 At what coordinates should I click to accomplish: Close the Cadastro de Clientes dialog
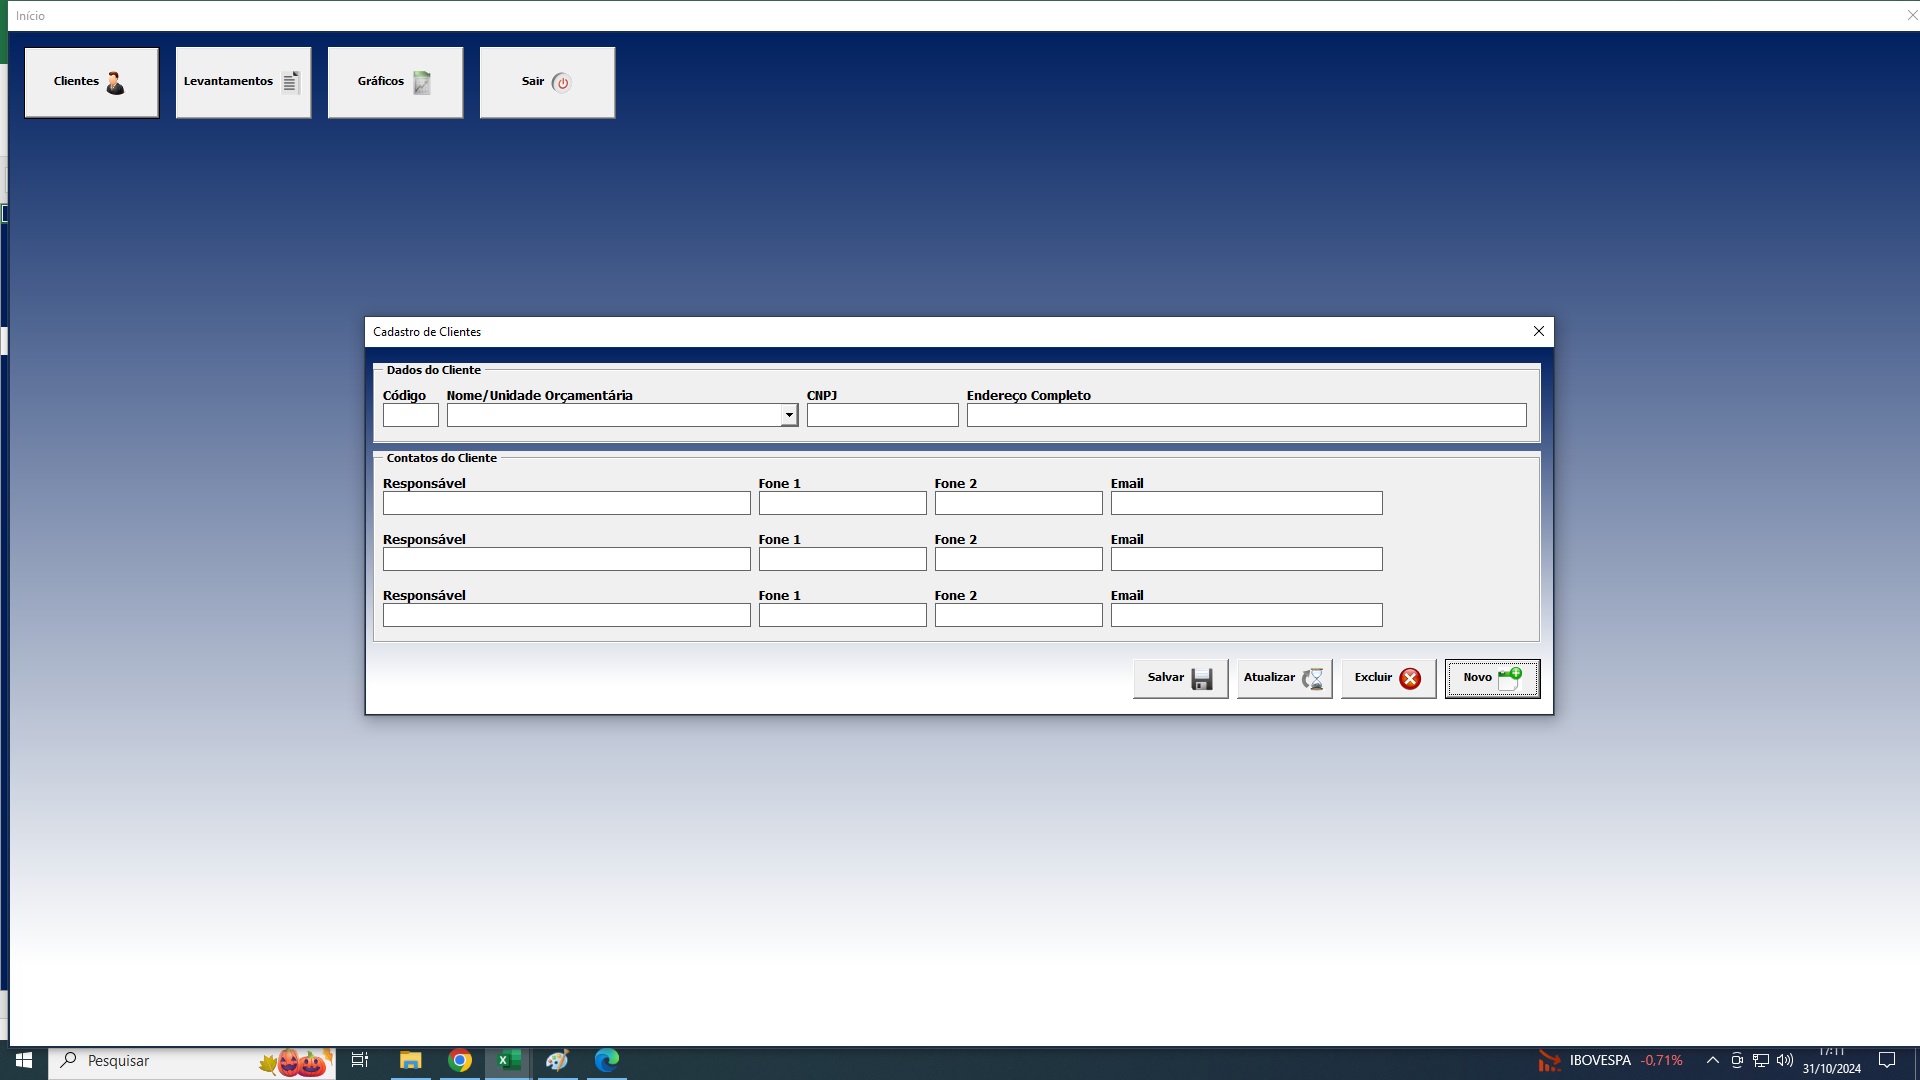point(1538,331)
